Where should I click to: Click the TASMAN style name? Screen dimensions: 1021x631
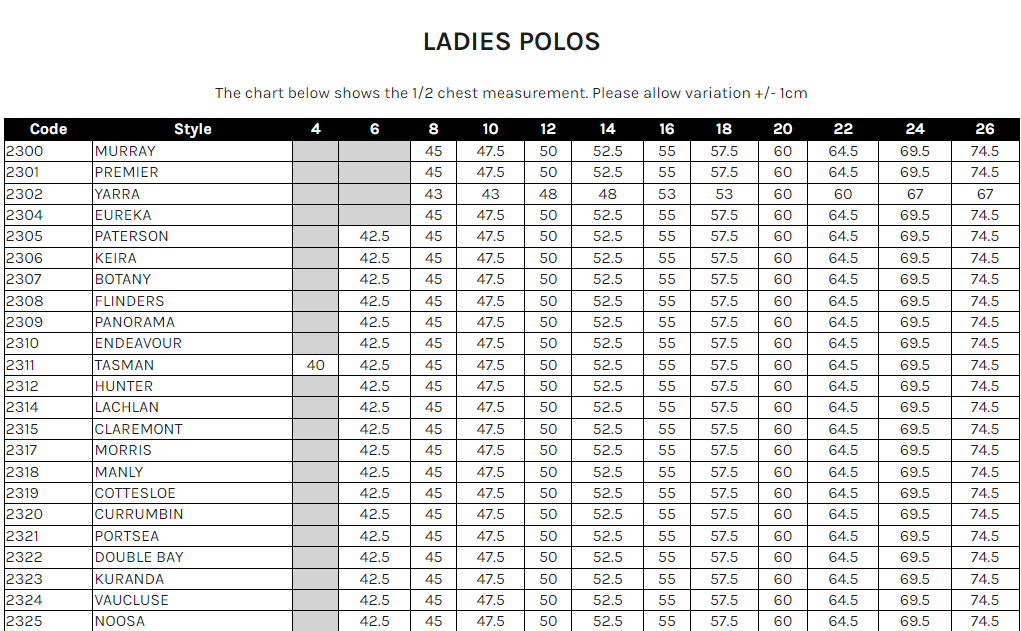click(124, 365)
